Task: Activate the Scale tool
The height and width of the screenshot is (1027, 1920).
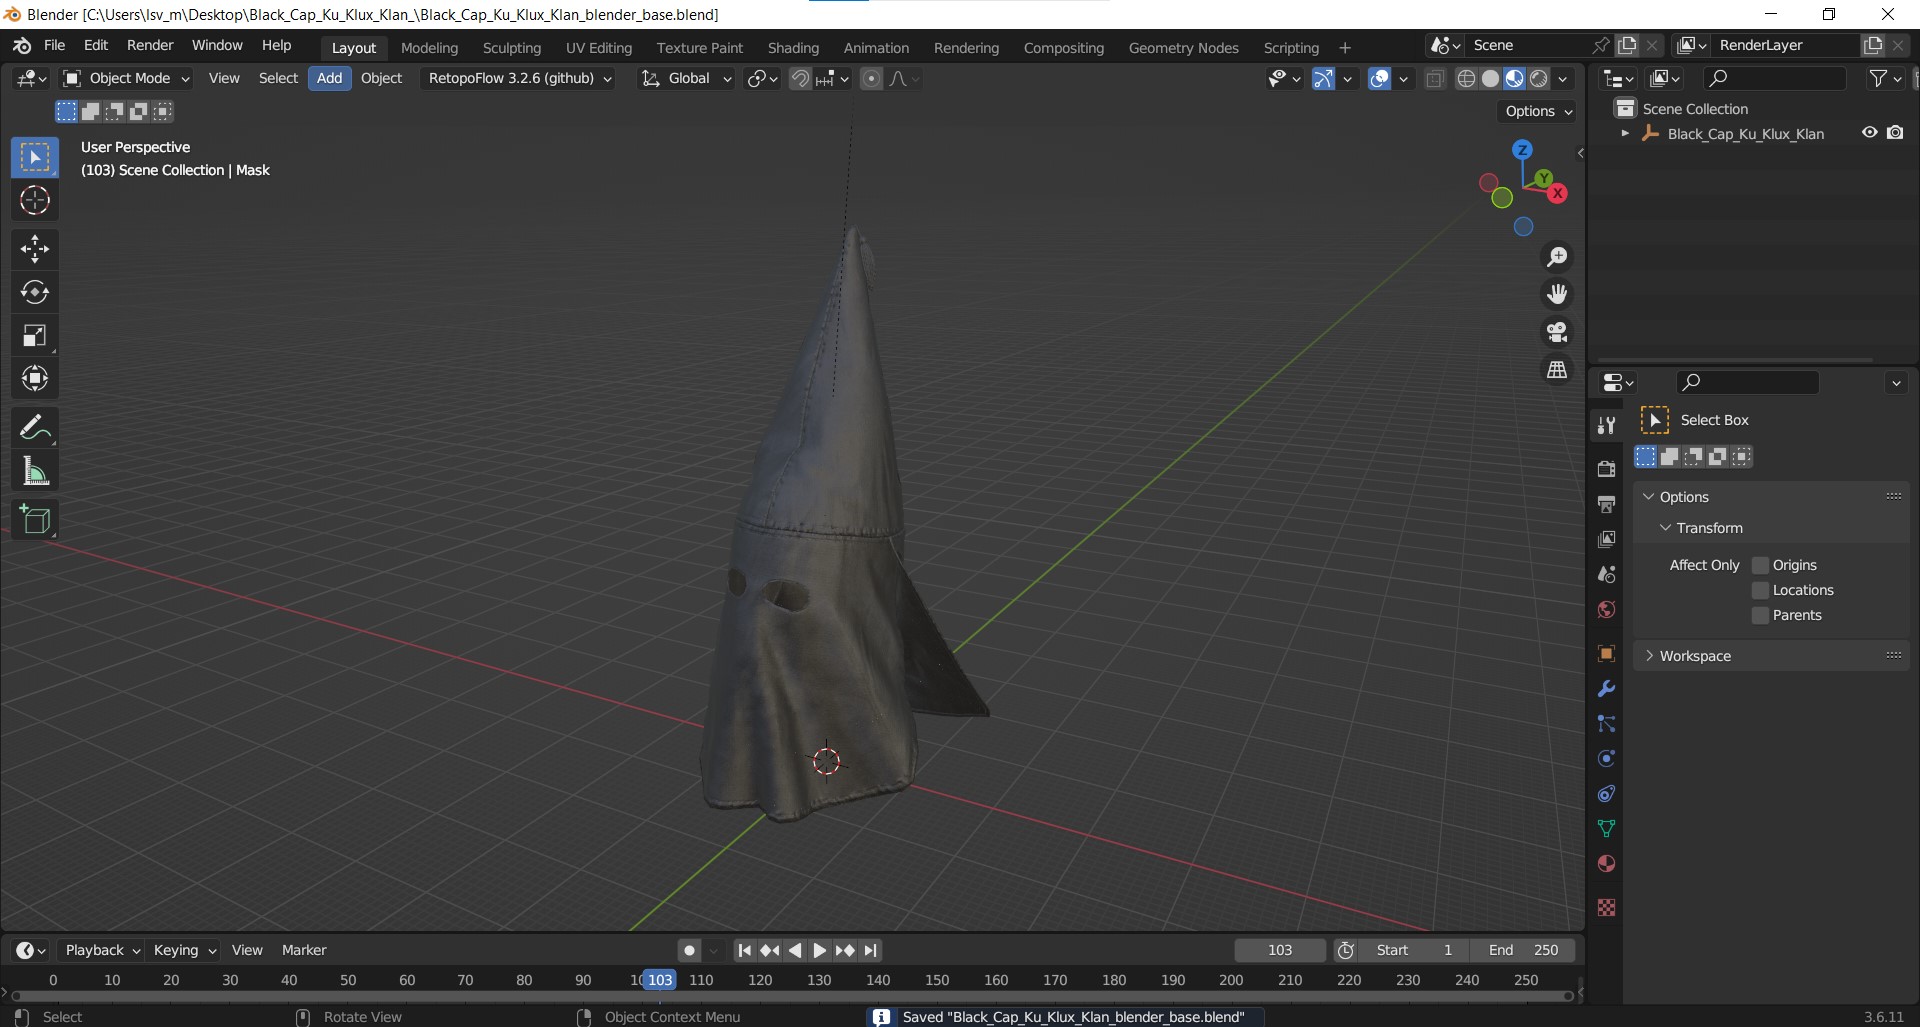Action: pyautogui.click(x=35, y=336)
